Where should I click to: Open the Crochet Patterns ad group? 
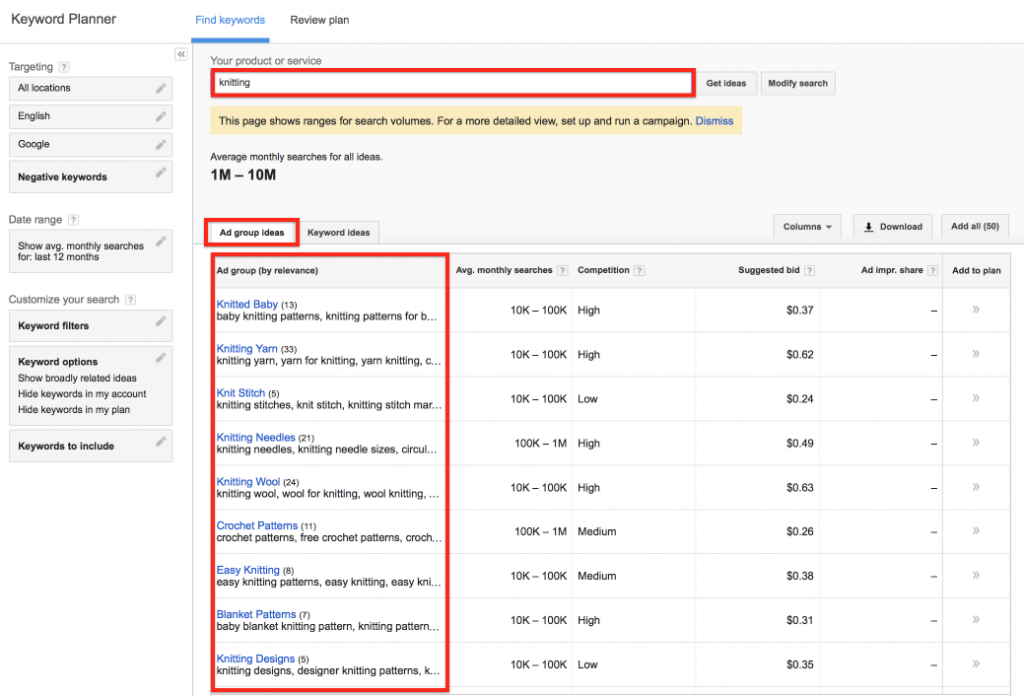point(257,526)
